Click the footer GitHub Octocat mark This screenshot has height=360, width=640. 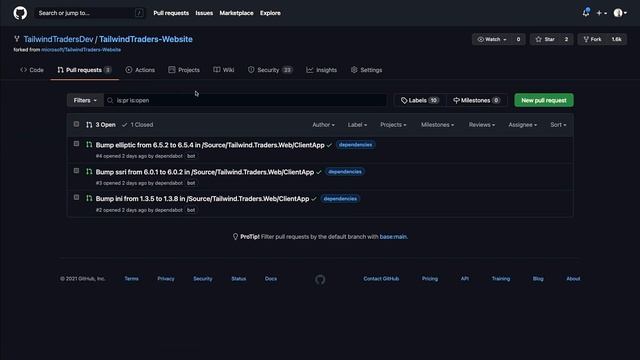320,279
